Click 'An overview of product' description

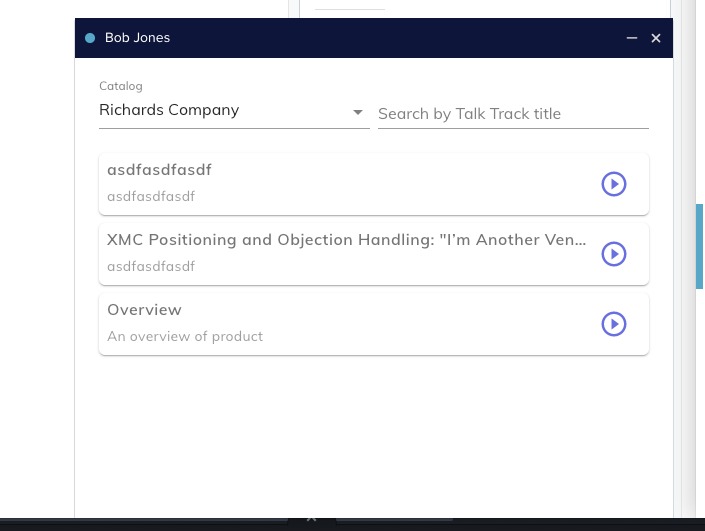pos(185,336)
